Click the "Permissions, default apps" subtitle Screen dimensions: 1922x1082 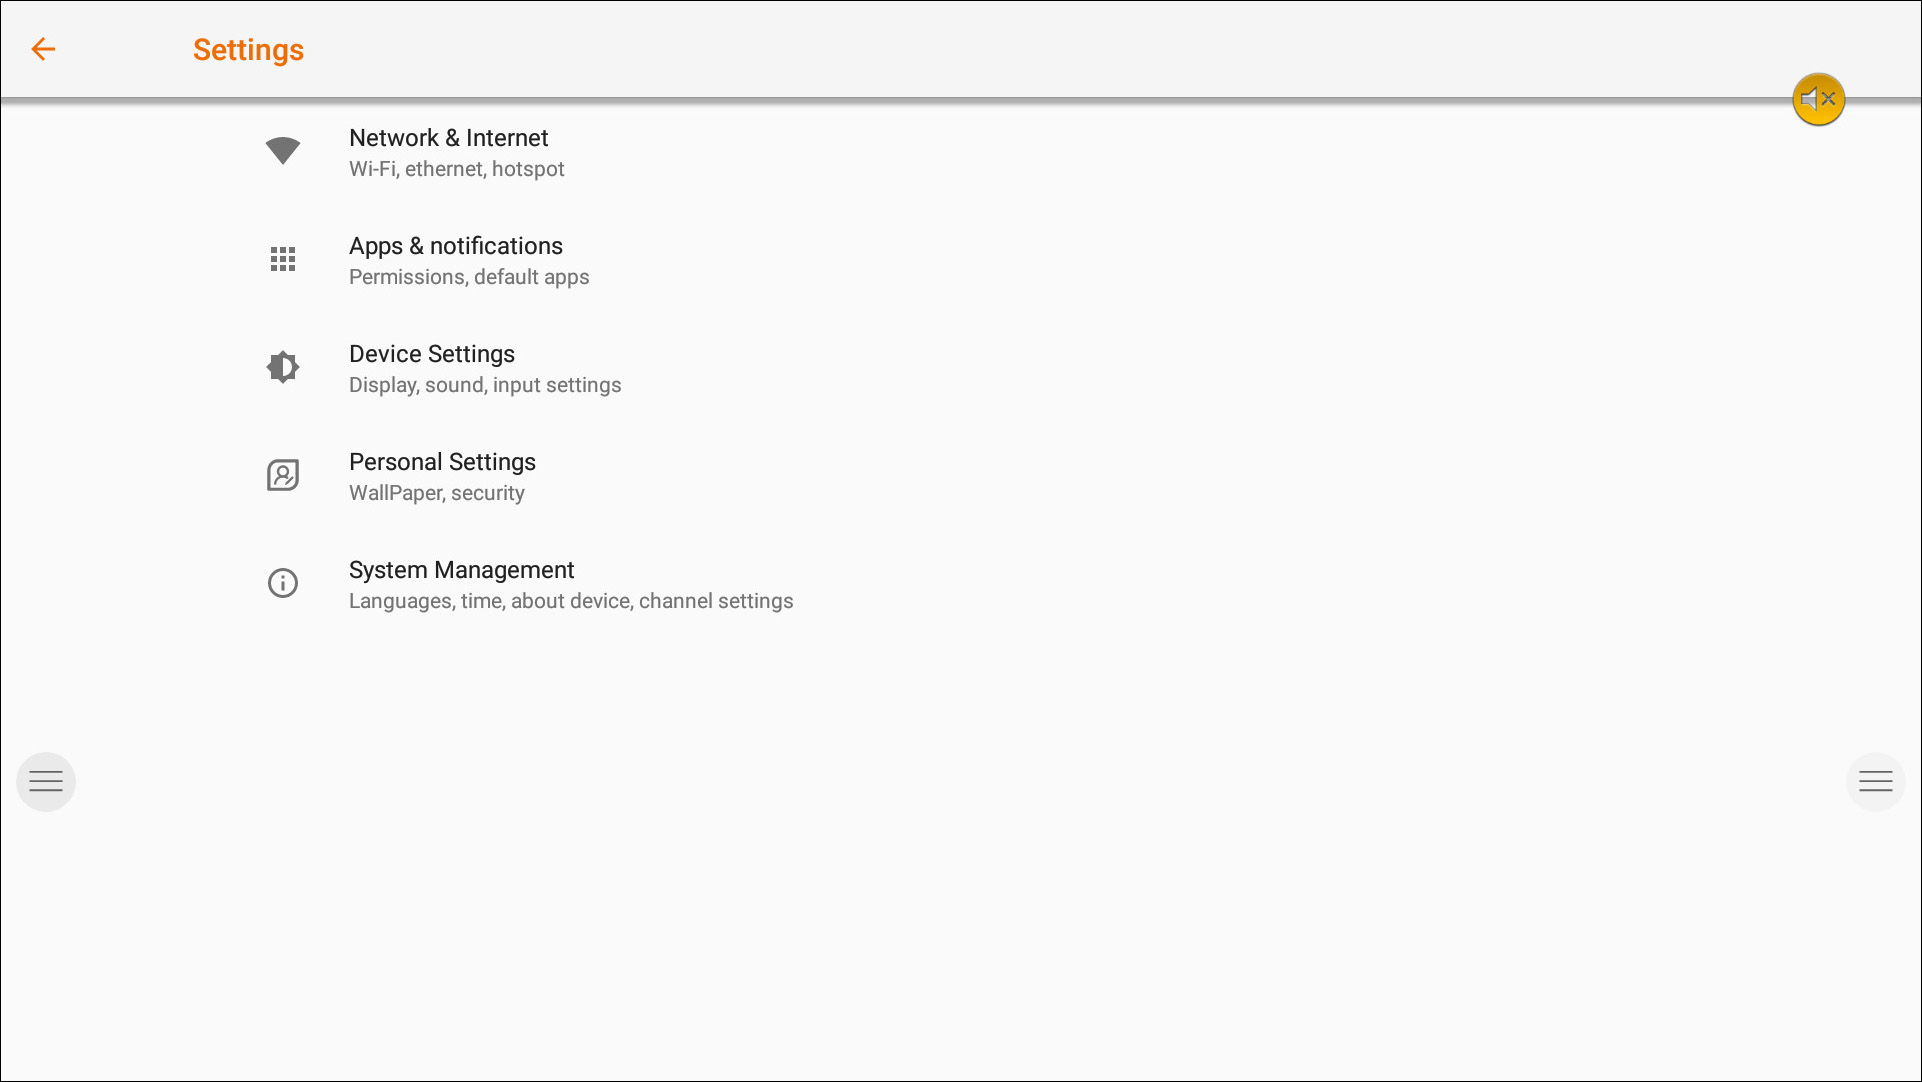click(x=468, y=277)
